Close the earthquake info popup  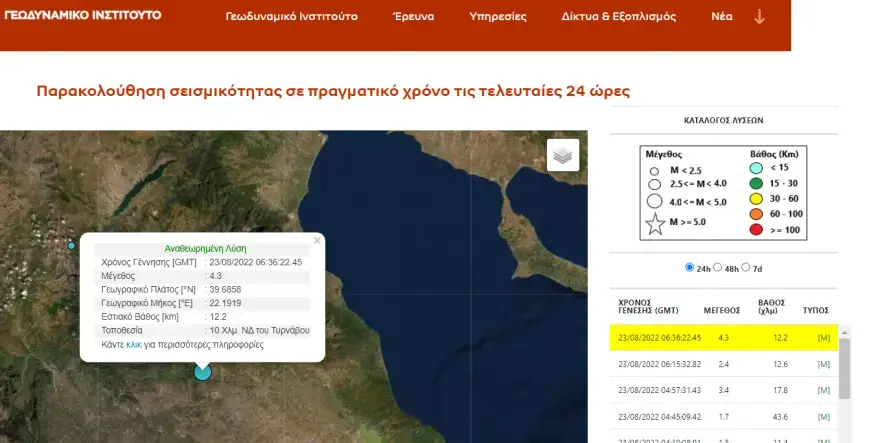click(x=317, y=240)
